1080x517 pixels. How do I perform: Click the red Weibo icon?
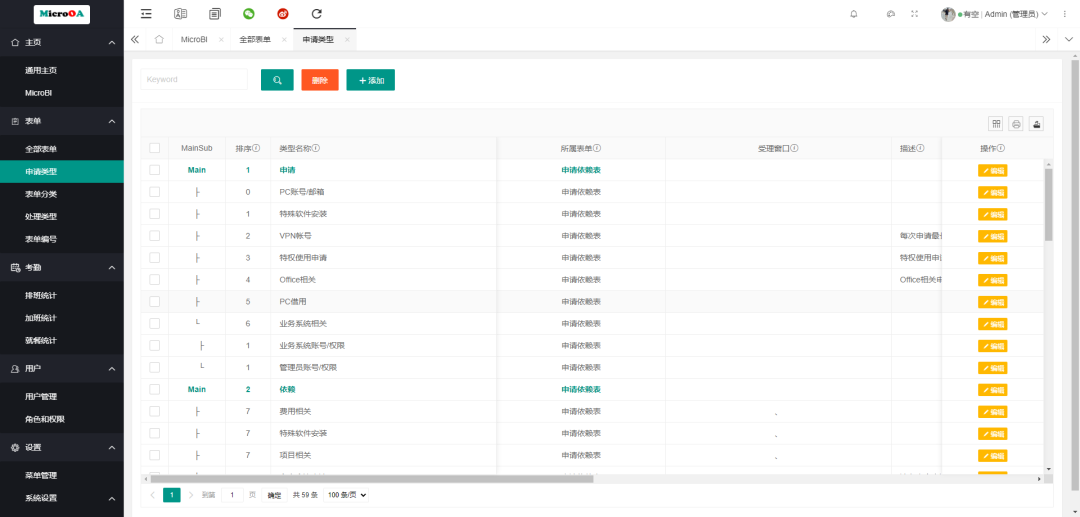pos(283,14)
